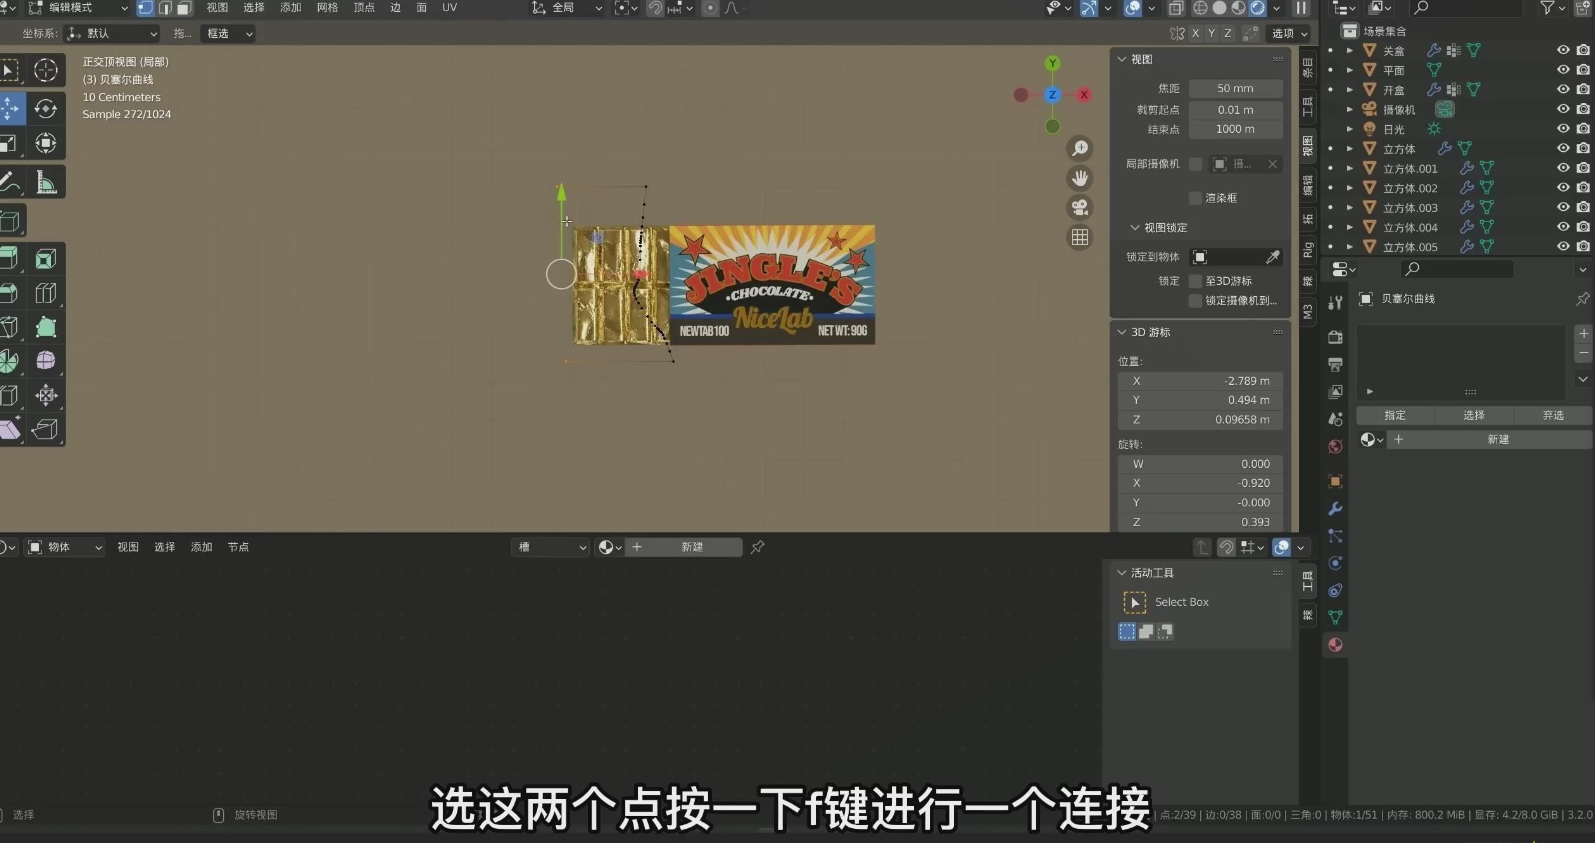1595x843 pixels.
Task: Select the Measure tool
Action: [x=46, y=182]
